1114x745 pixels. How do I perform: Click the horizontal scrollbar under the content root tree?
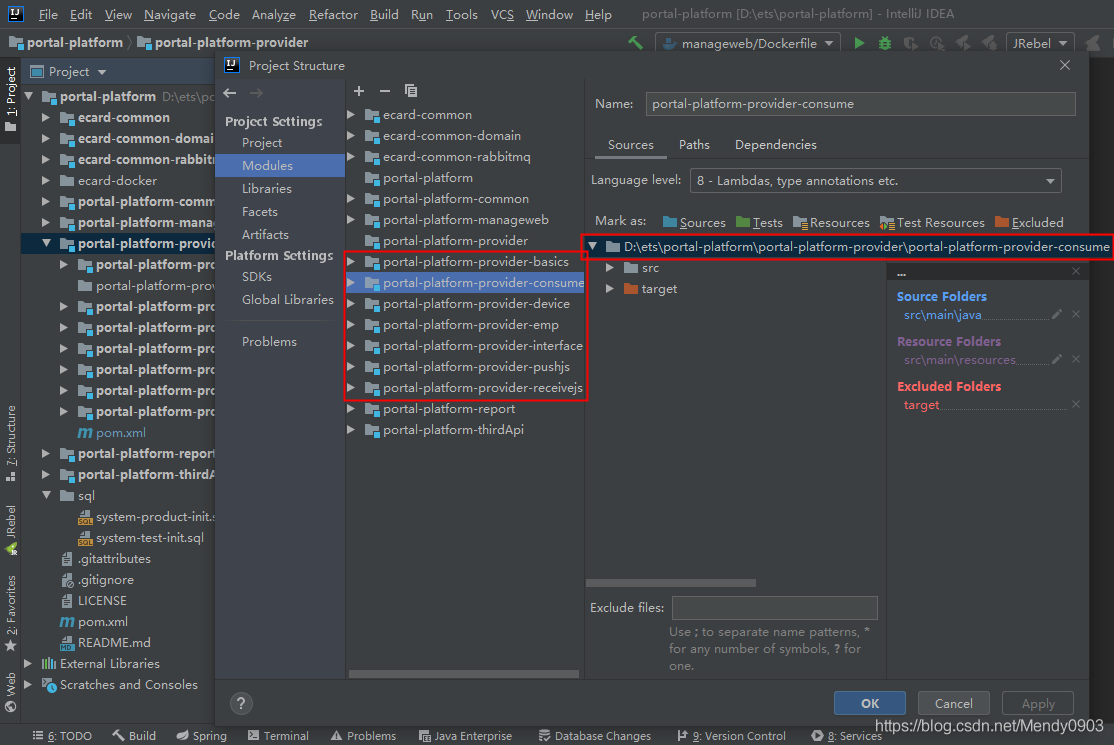coord(670,583)
